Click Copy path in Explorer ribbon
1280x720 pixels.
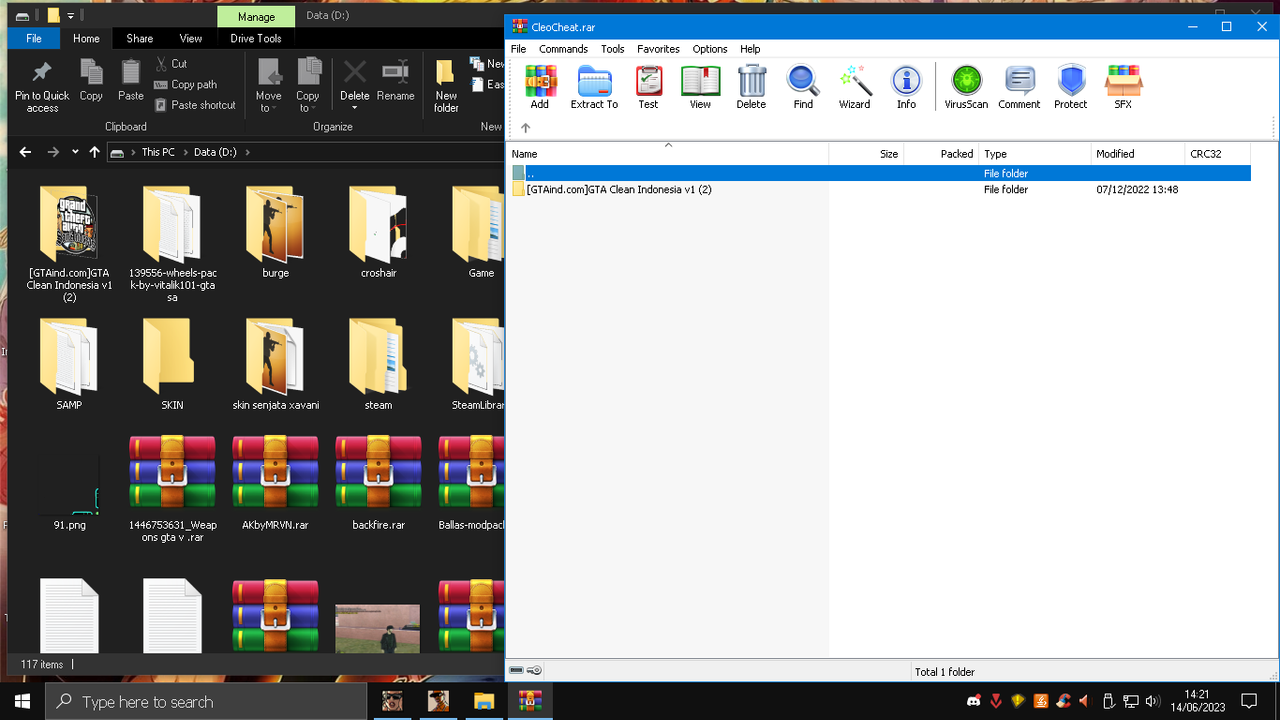pyautogui.click(x=186, y=85)
